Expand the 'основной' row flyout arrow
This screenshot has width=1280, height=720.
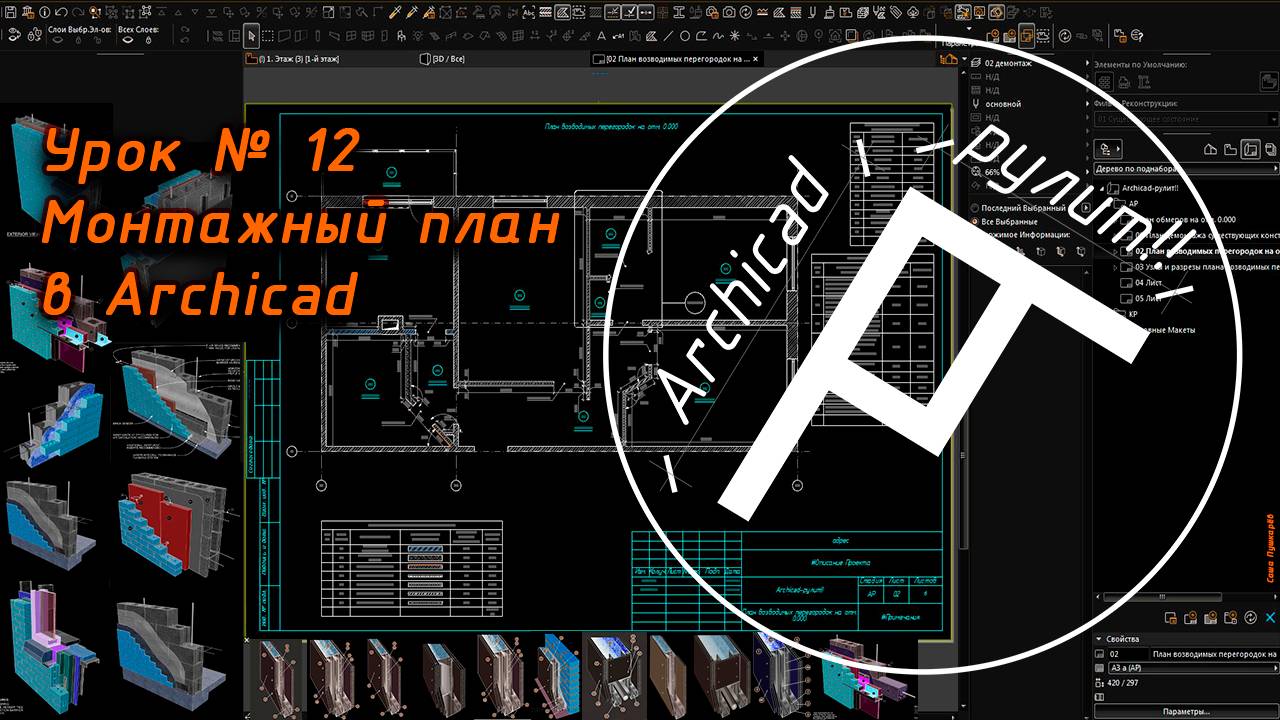(1087, 104)
